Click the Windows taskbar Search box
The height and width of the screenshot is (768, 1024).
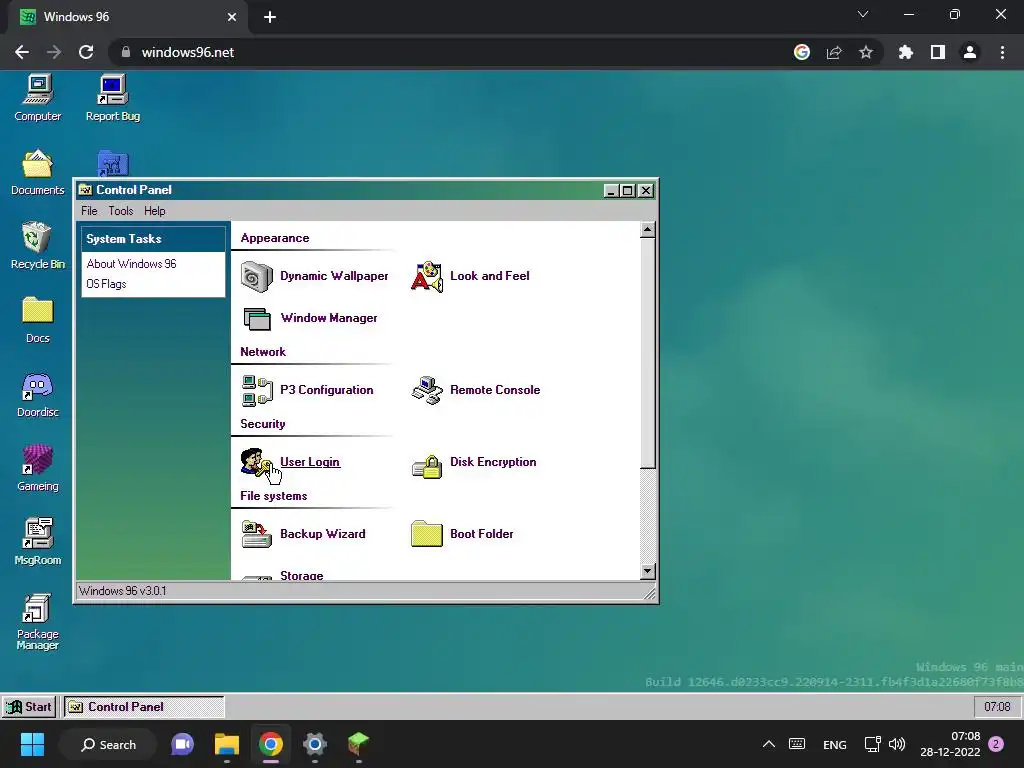(x=108, y=744)
